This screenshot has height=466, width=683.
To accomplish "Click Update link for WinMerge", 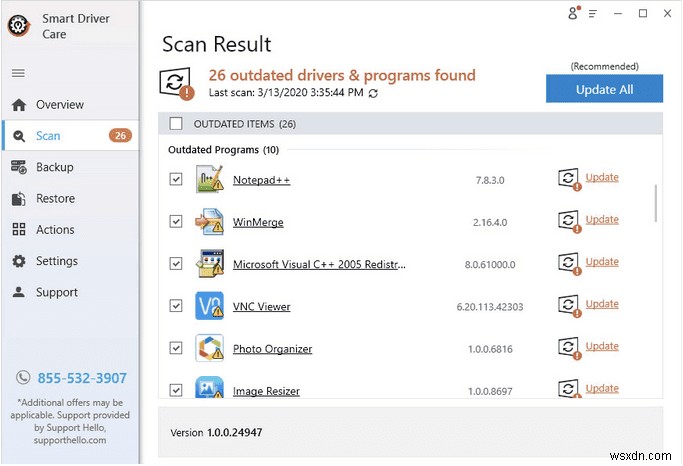I will tap(602, 219).
